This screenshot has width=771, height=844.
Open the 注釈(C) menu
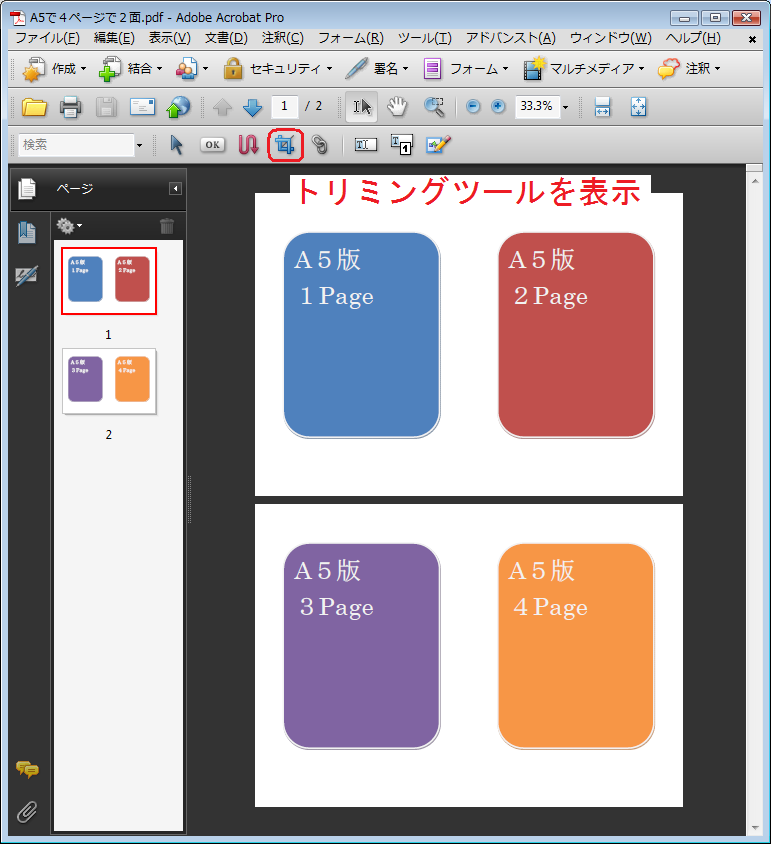coord(283,38)
